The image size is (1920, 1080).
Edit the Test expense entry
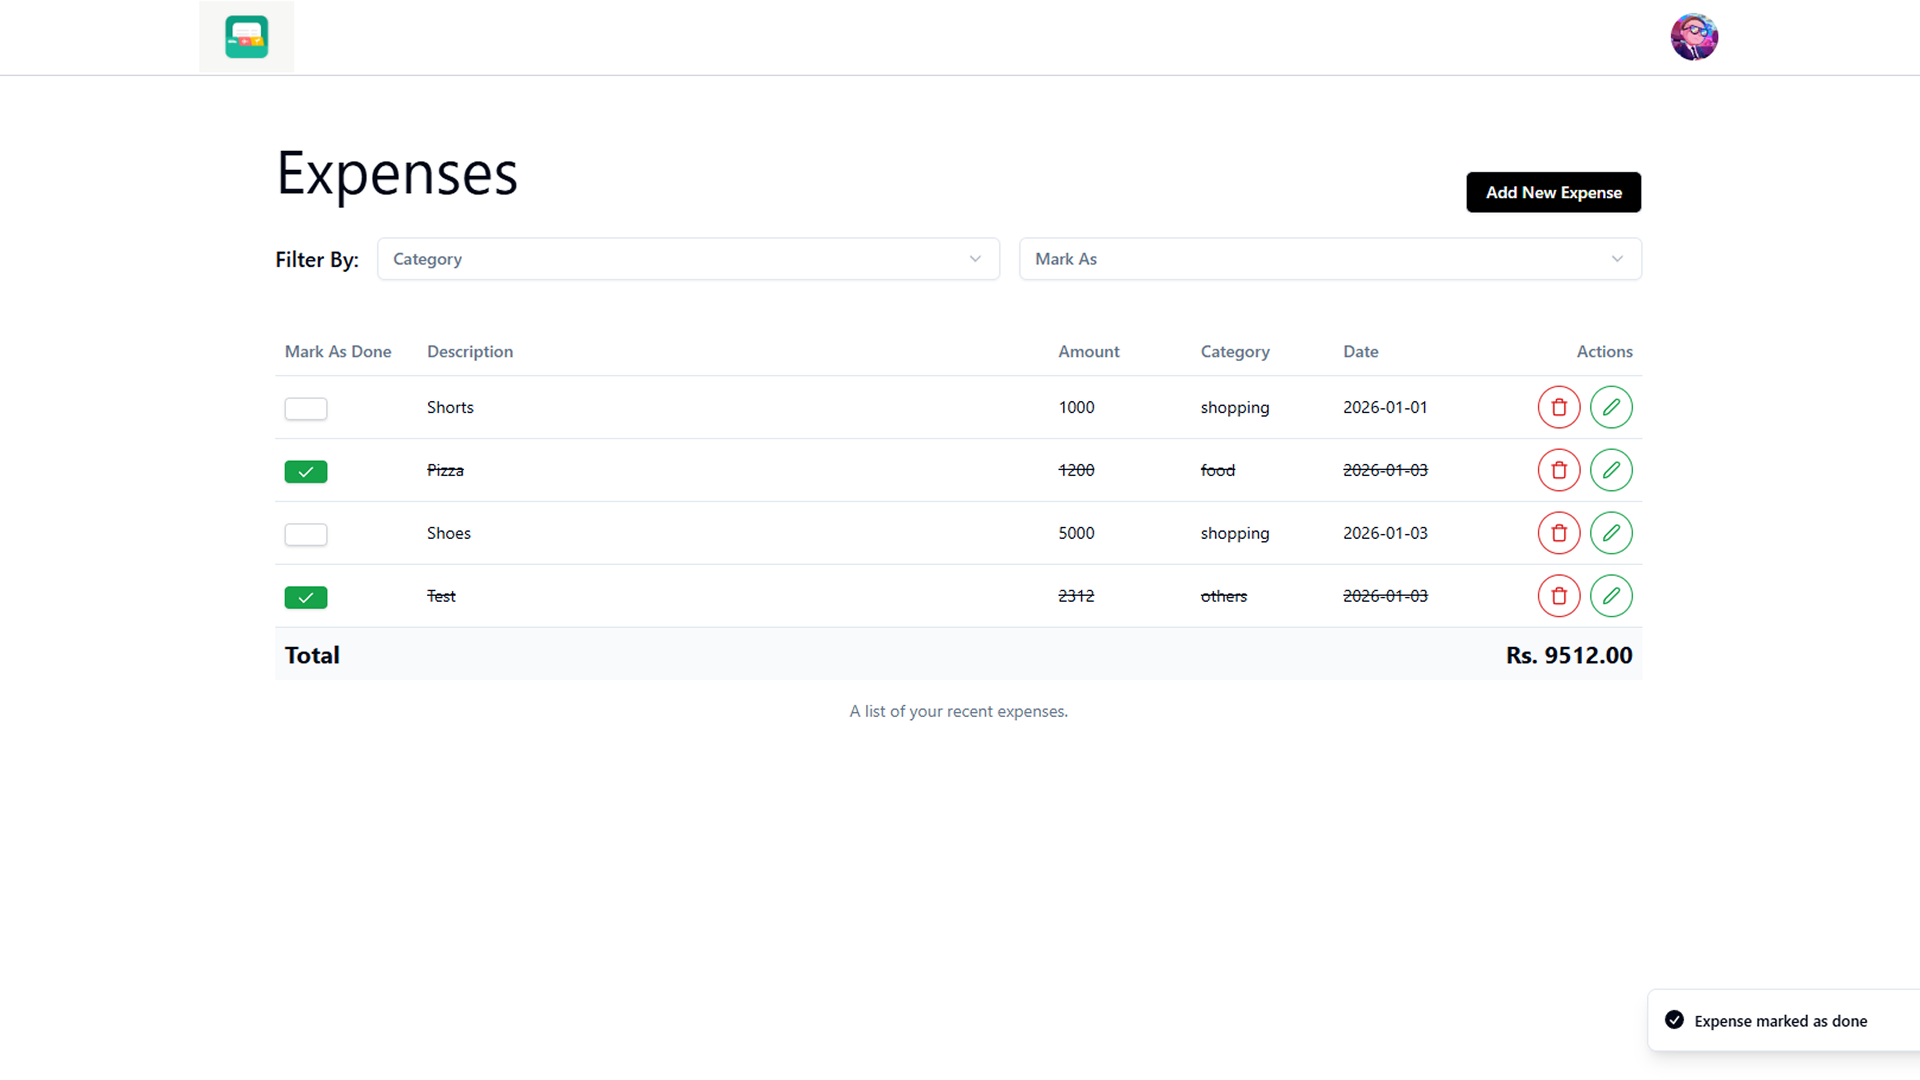tap(1611, 596)
